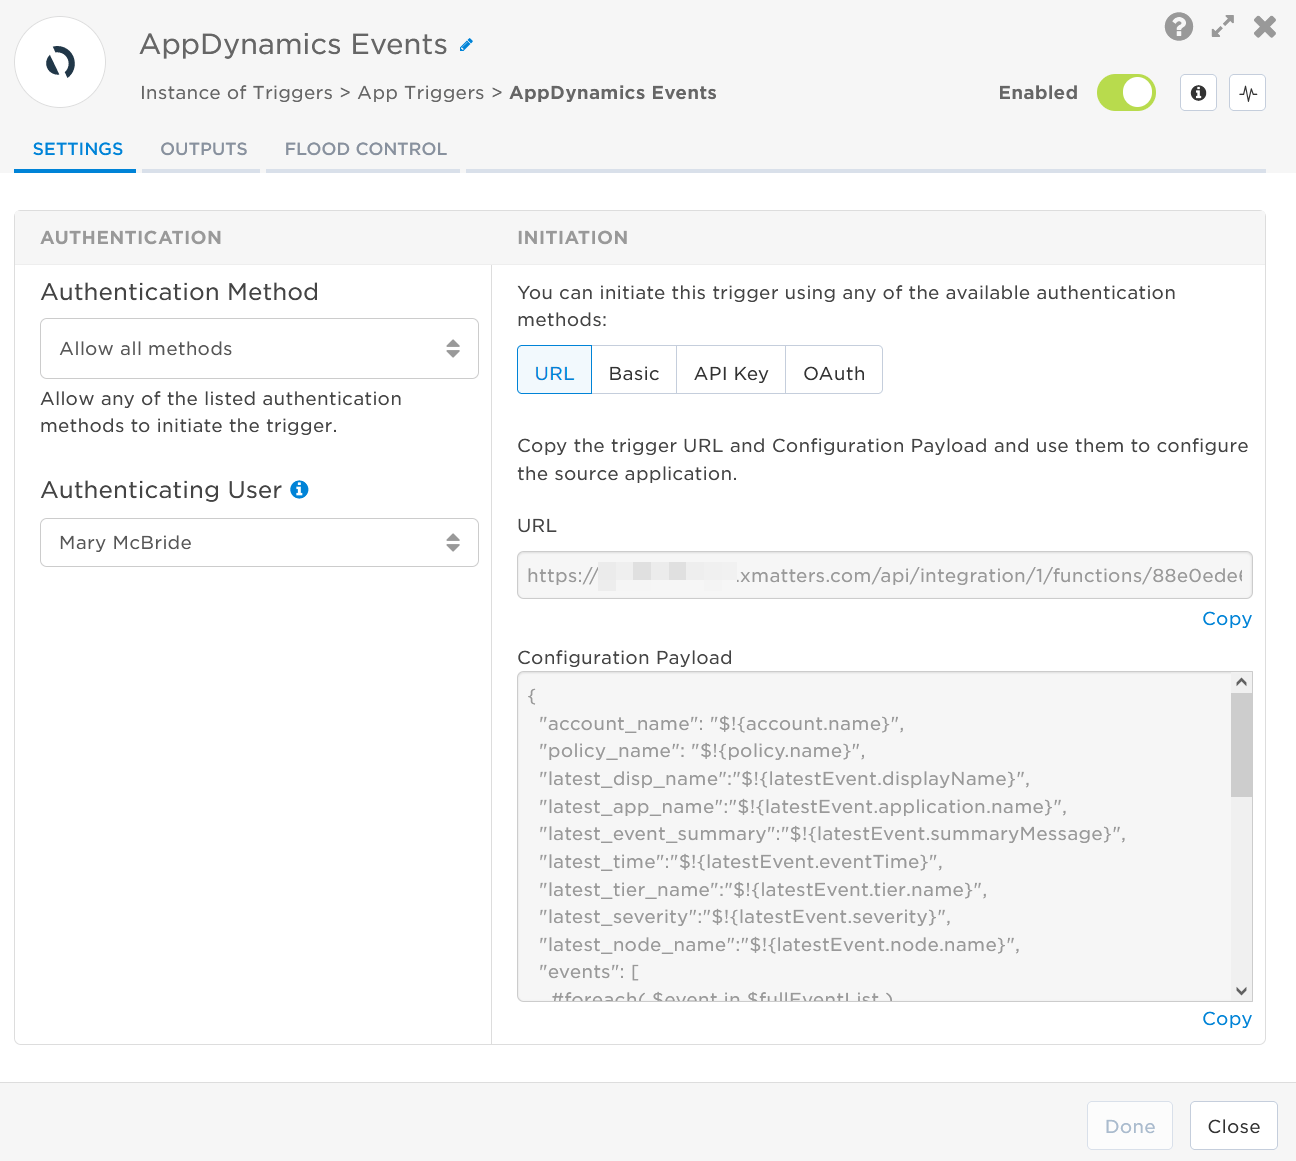
Task: Click the Done button
Action: coord(1130,1126)
